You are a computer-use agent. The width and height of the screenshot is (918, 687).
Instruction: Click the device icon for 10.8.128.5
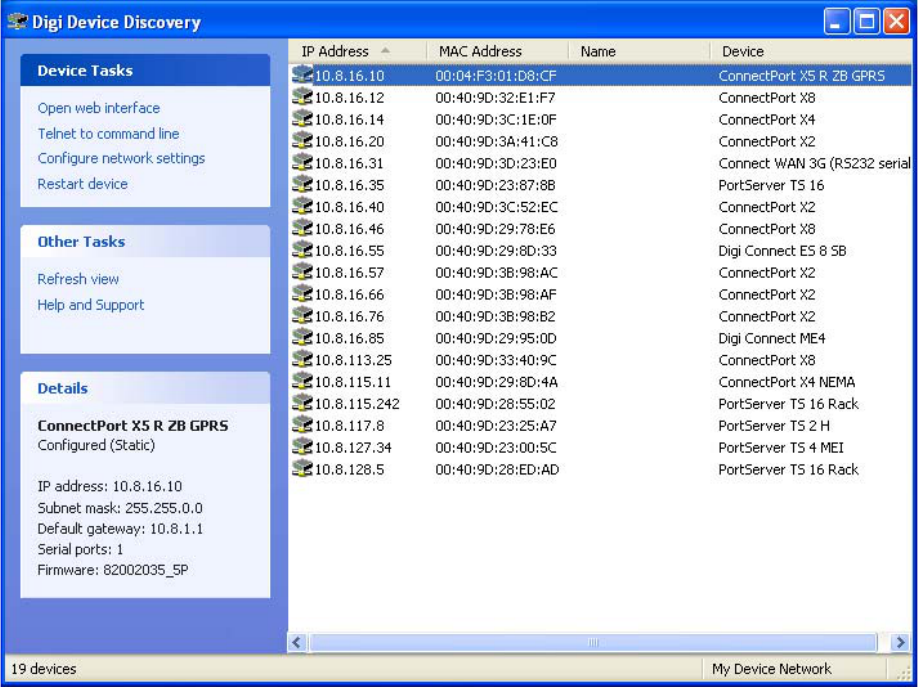pyautogui.click(x=302, y=469)
